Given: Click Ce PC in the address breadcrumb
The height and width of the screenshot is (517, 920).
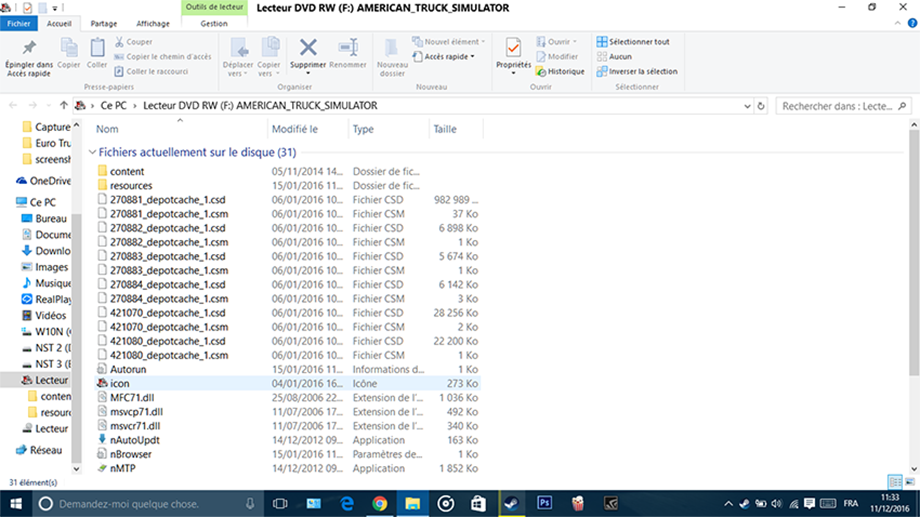Looking at the screenshot, I should [x=113, y=106].
